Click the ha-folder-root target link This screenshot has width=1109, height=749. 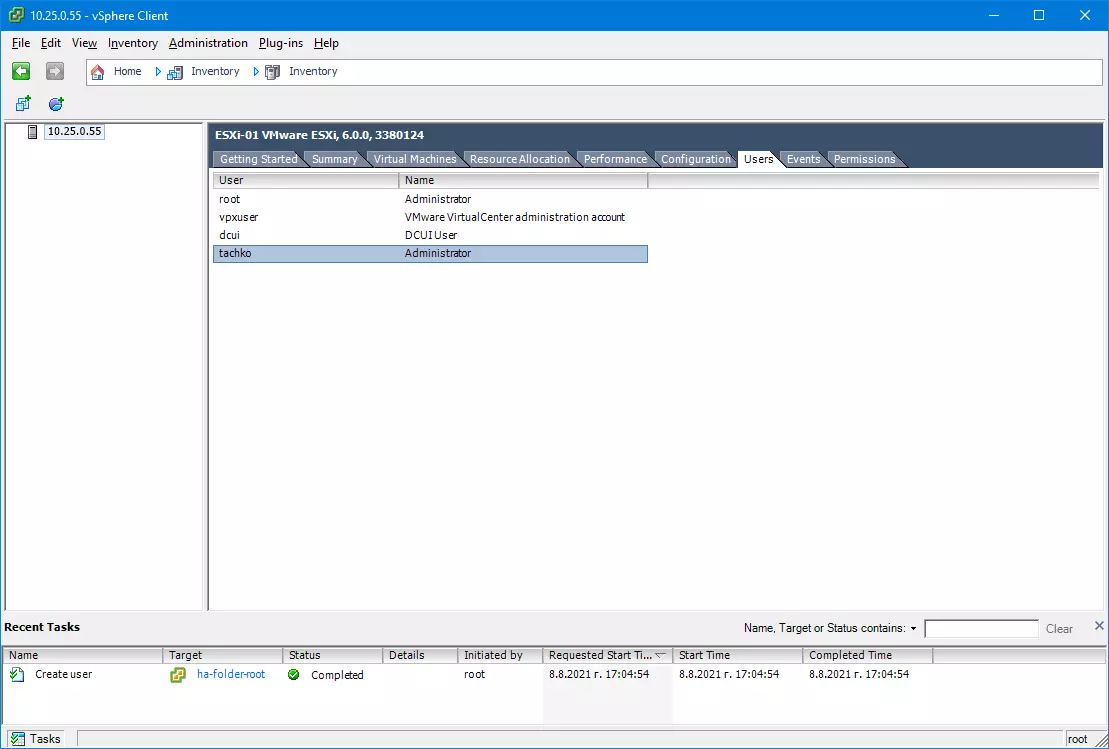(x=231, y=675)
